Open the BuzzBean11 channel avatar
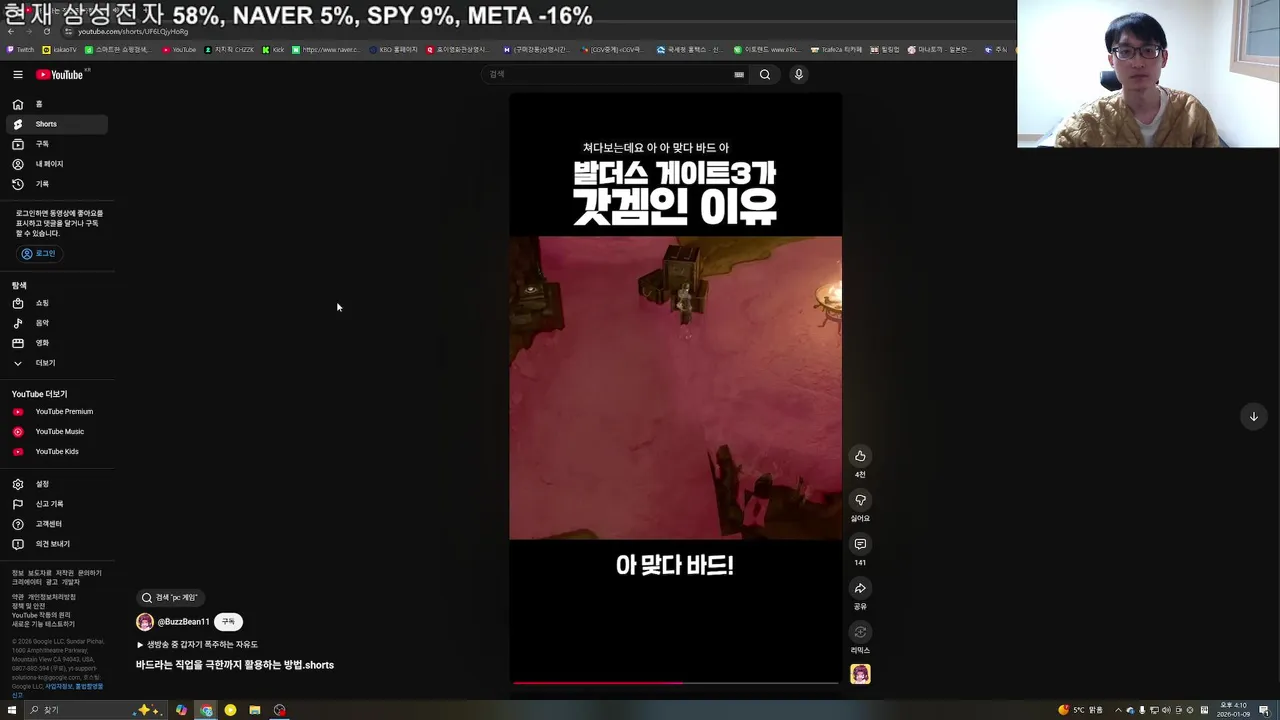Viewport: 1280px width, 720px height. coord(145,622)
